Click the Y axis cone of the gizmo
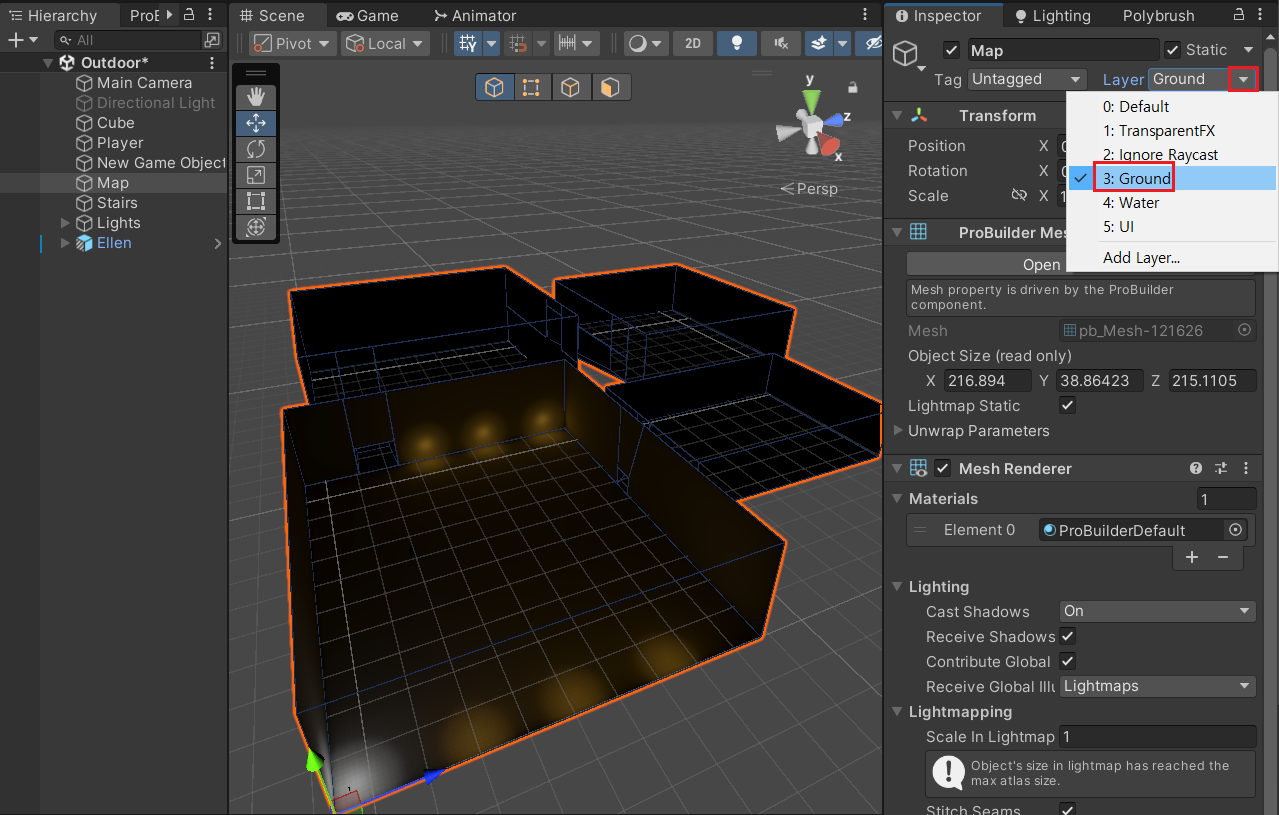Viewport: 1279px width, 815px height. coord(811,100)
